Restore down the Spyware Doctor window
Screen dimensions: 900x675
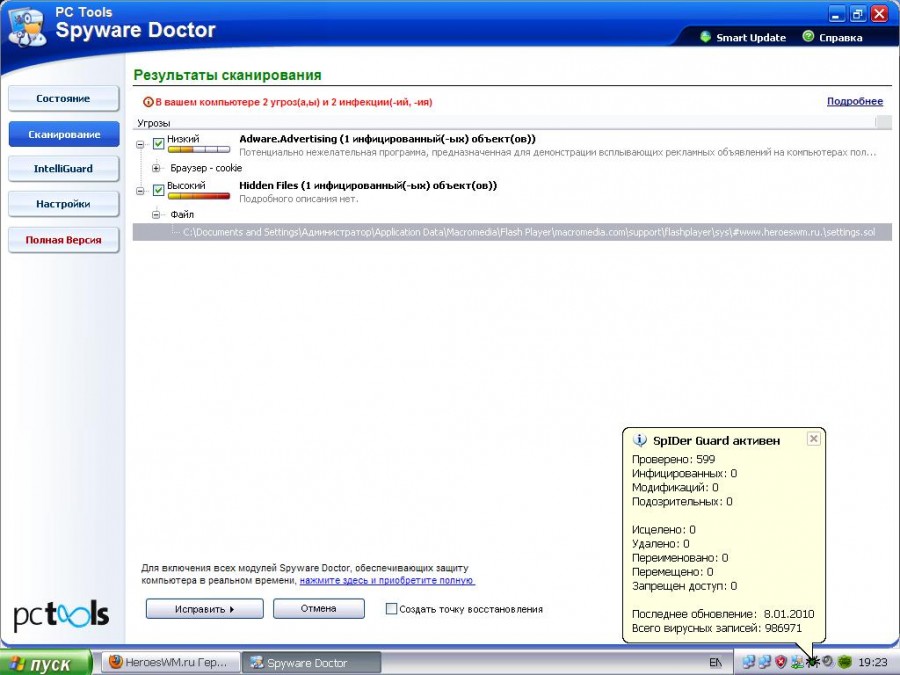[x=858, y=14]
